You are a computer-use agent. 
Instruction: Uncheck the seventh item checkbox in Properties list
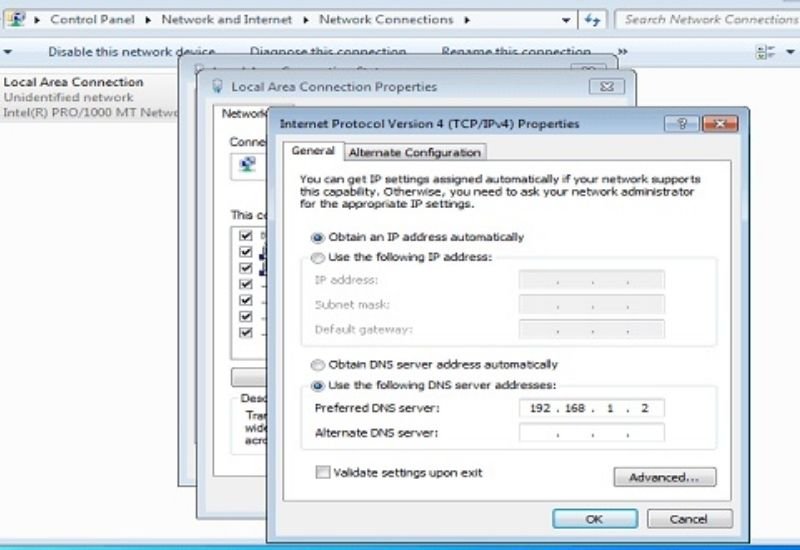point(245,333)
